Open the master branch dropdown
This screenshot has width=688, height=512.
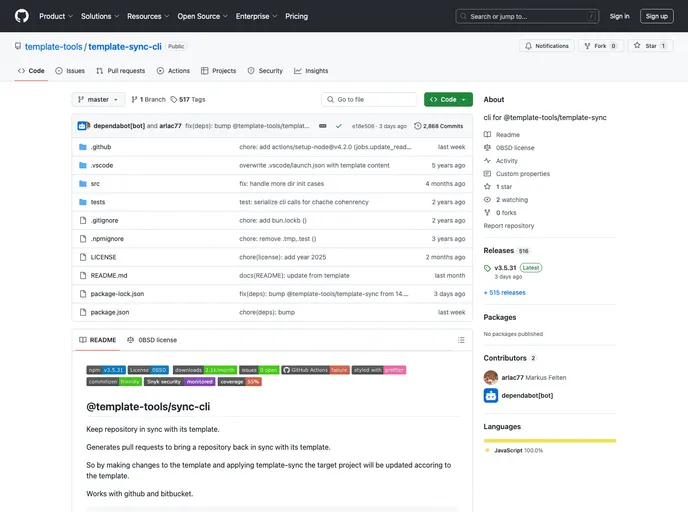(x=98, y=100)
